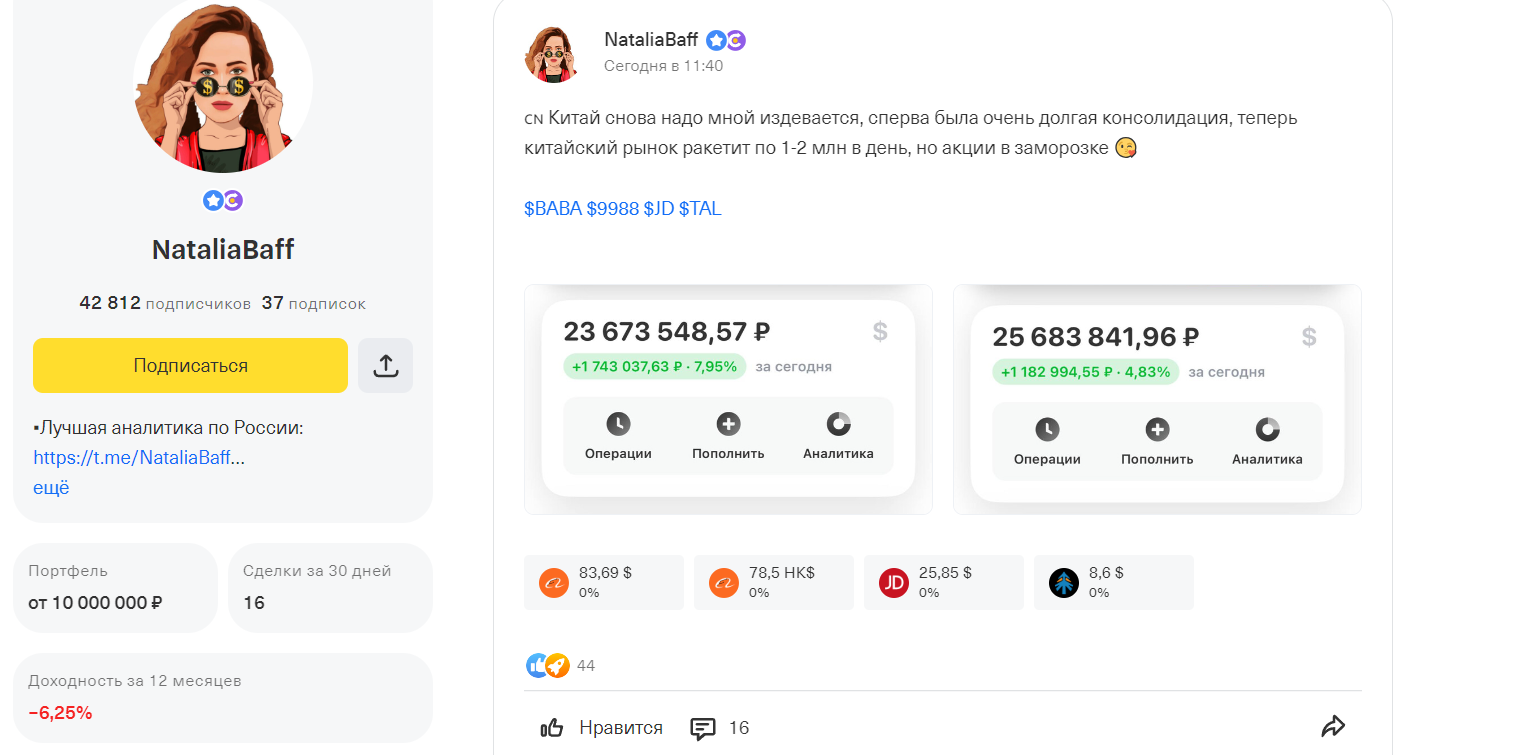This screenshot has width=1514, height=755.
Task: Click the comments speech bubble icon
Action: coord(703,728)
